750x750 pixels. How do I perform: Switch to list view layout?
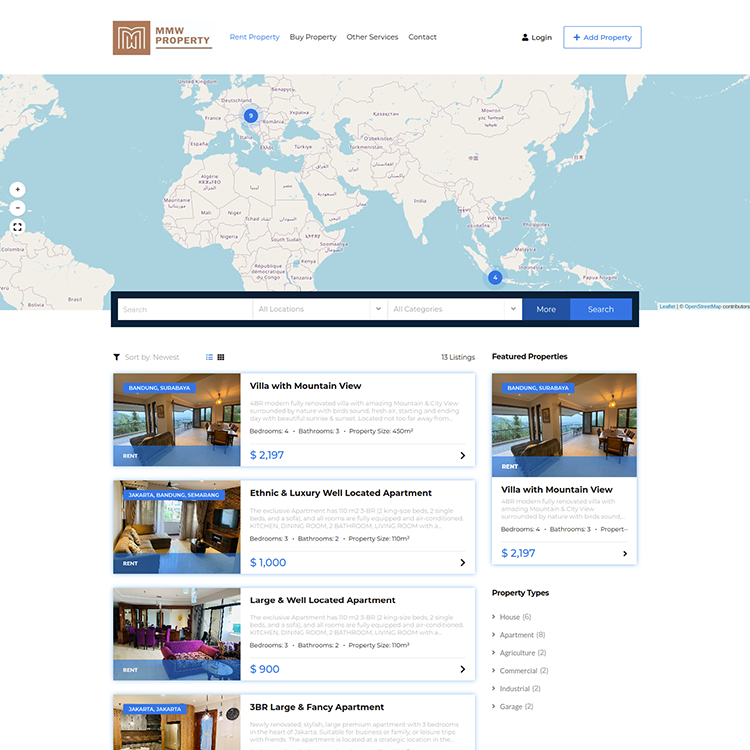tap(209, 357)
